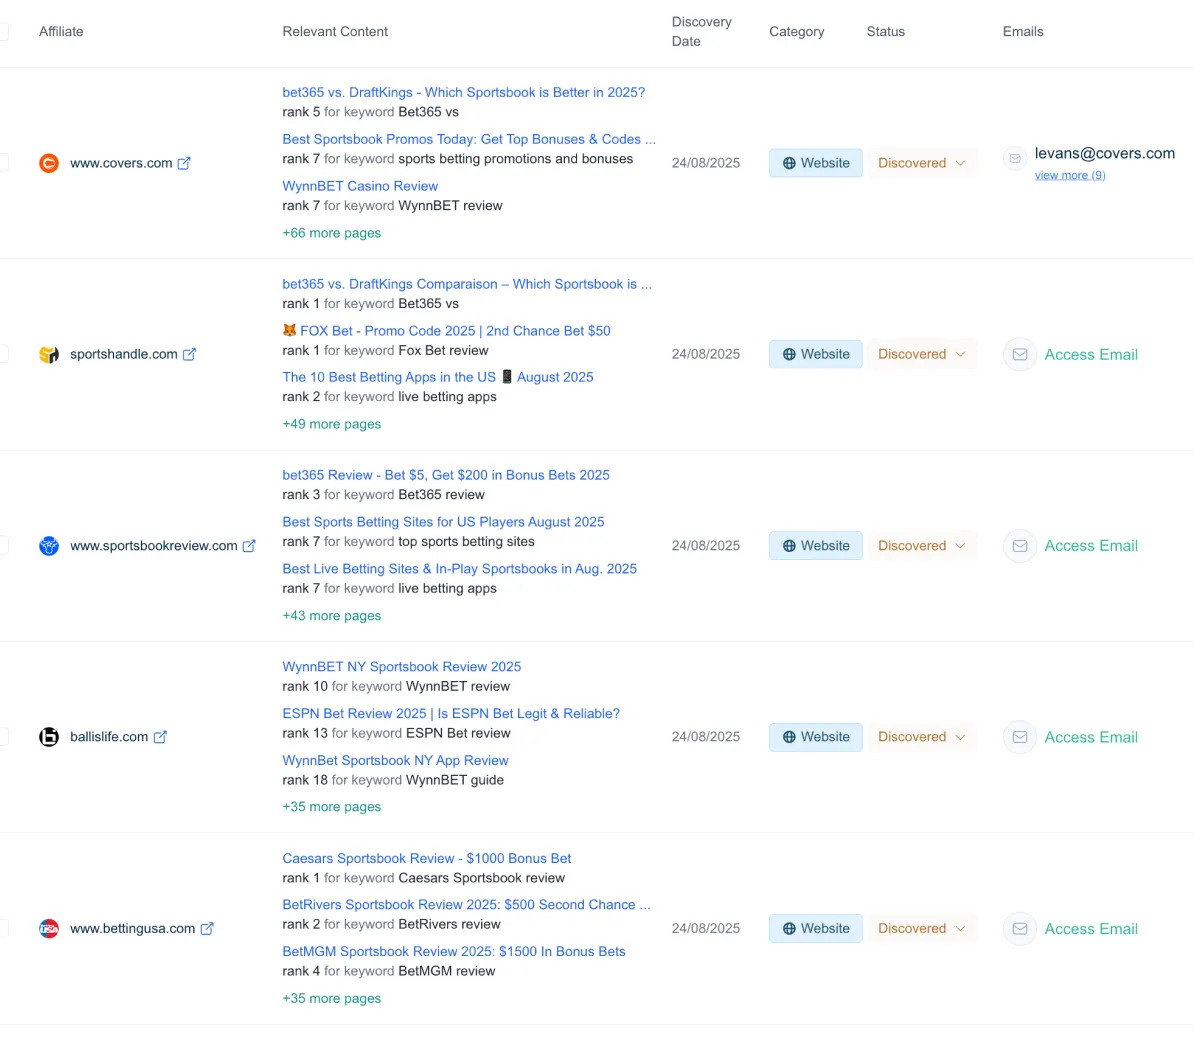
Task: Open 'Best Sportsbook Promos Today' link
Action: click(x=468, y=139)
